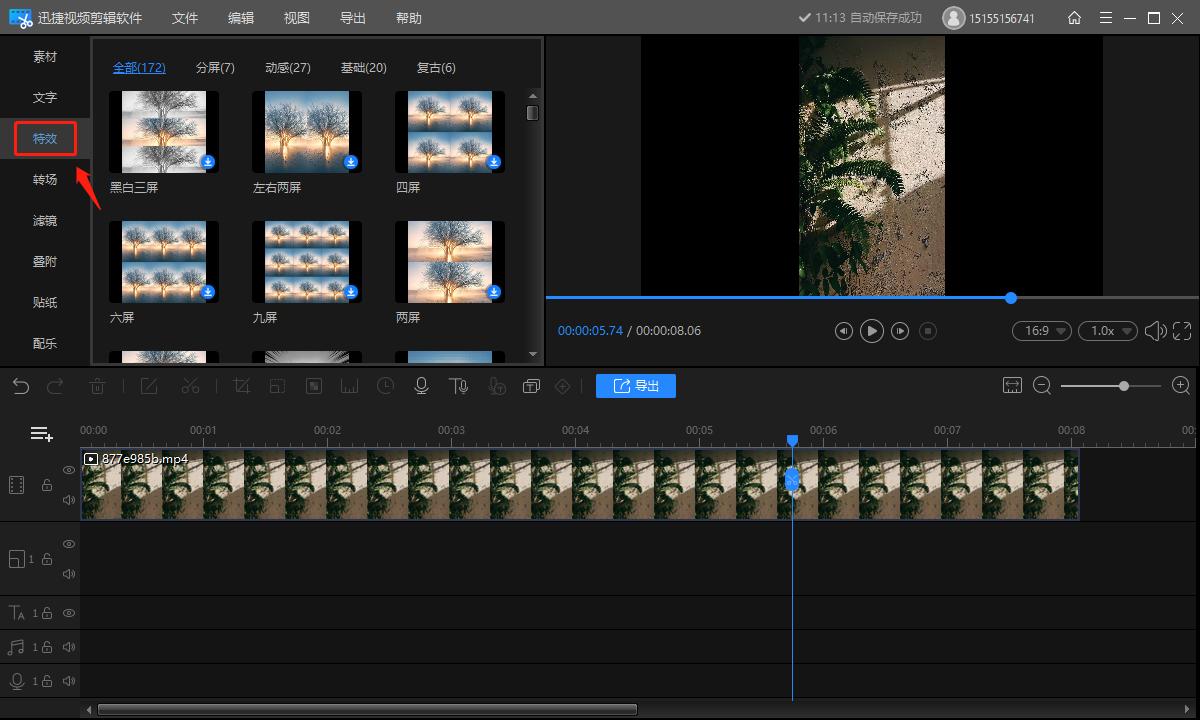The image size is (1200, 720).
Task: Click the voice-over microphone toolbar icon
Action: coord(421,386)
